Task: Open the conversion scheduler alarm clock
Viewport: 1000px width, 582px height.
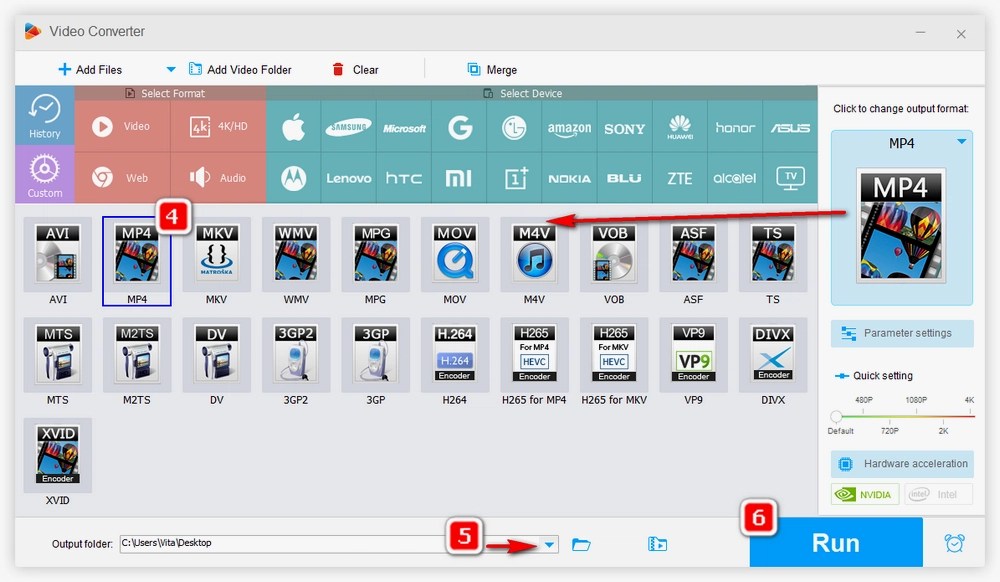Action: coord(954,542)
